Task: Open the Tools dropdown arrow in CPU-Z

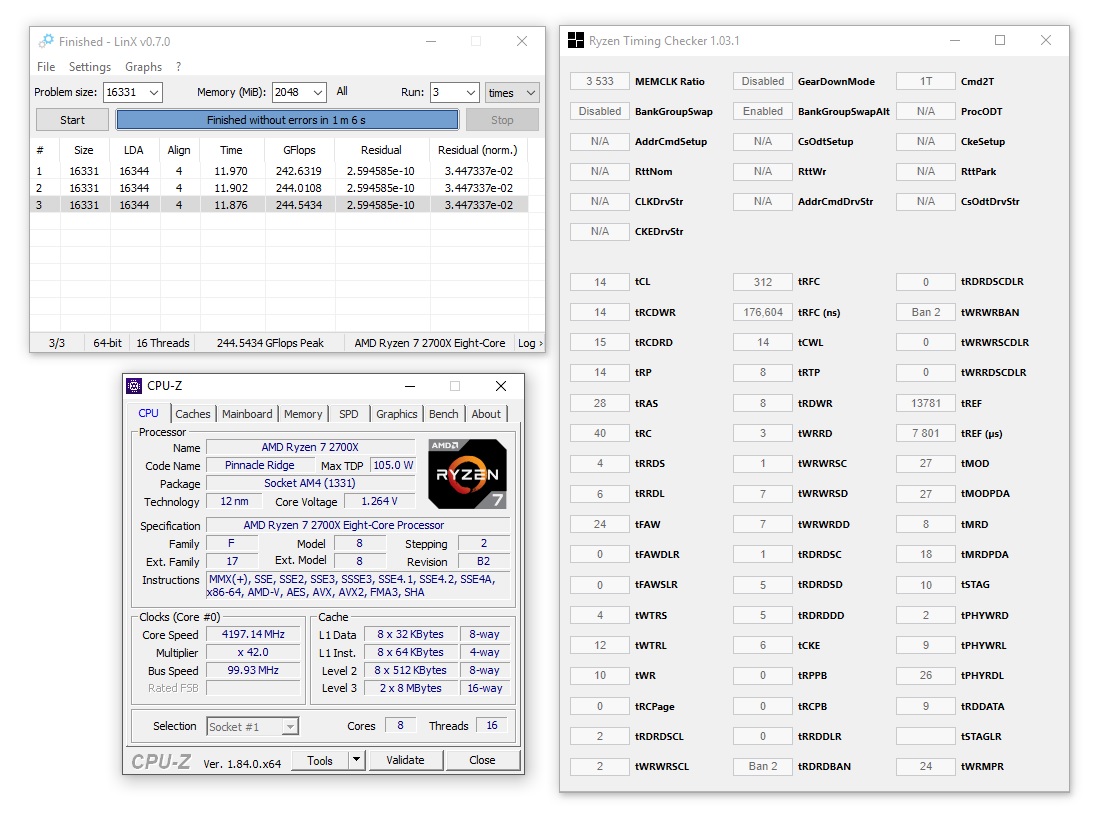Action: 357,760
